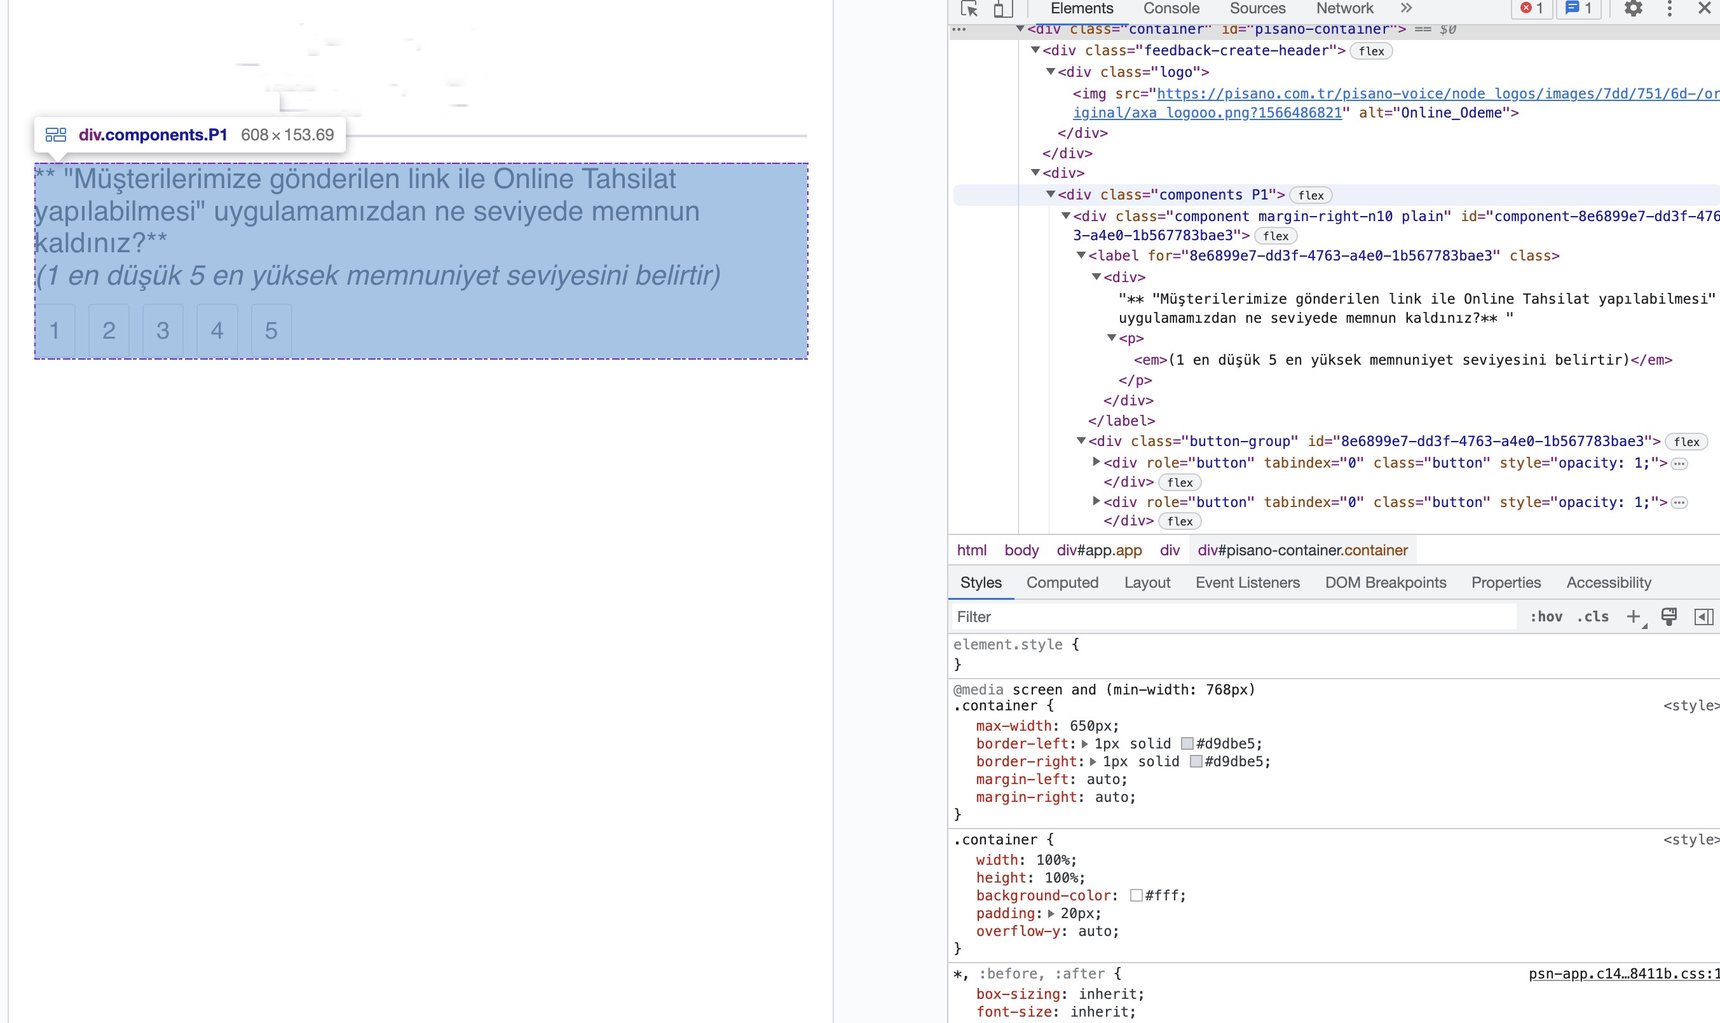Focus the styles Filter input field
1720x1023 pixels.
(1232, 617)
